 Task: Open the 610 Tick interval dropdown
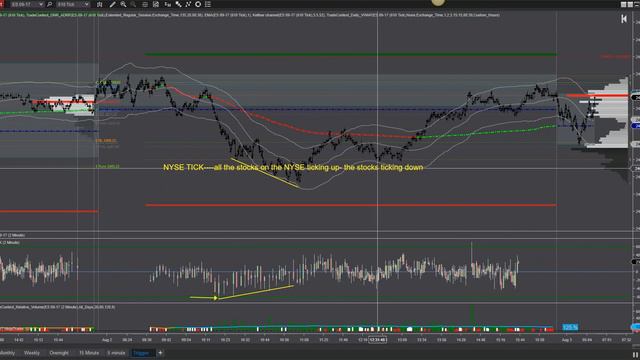pyautogui.click(x=73, y=4)
